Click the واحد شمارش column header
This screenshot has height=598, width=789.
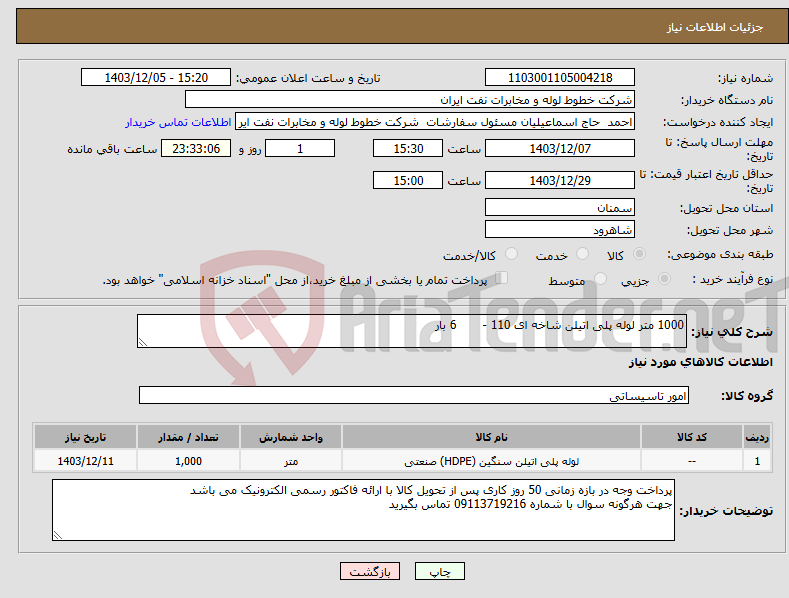(291, 437)
